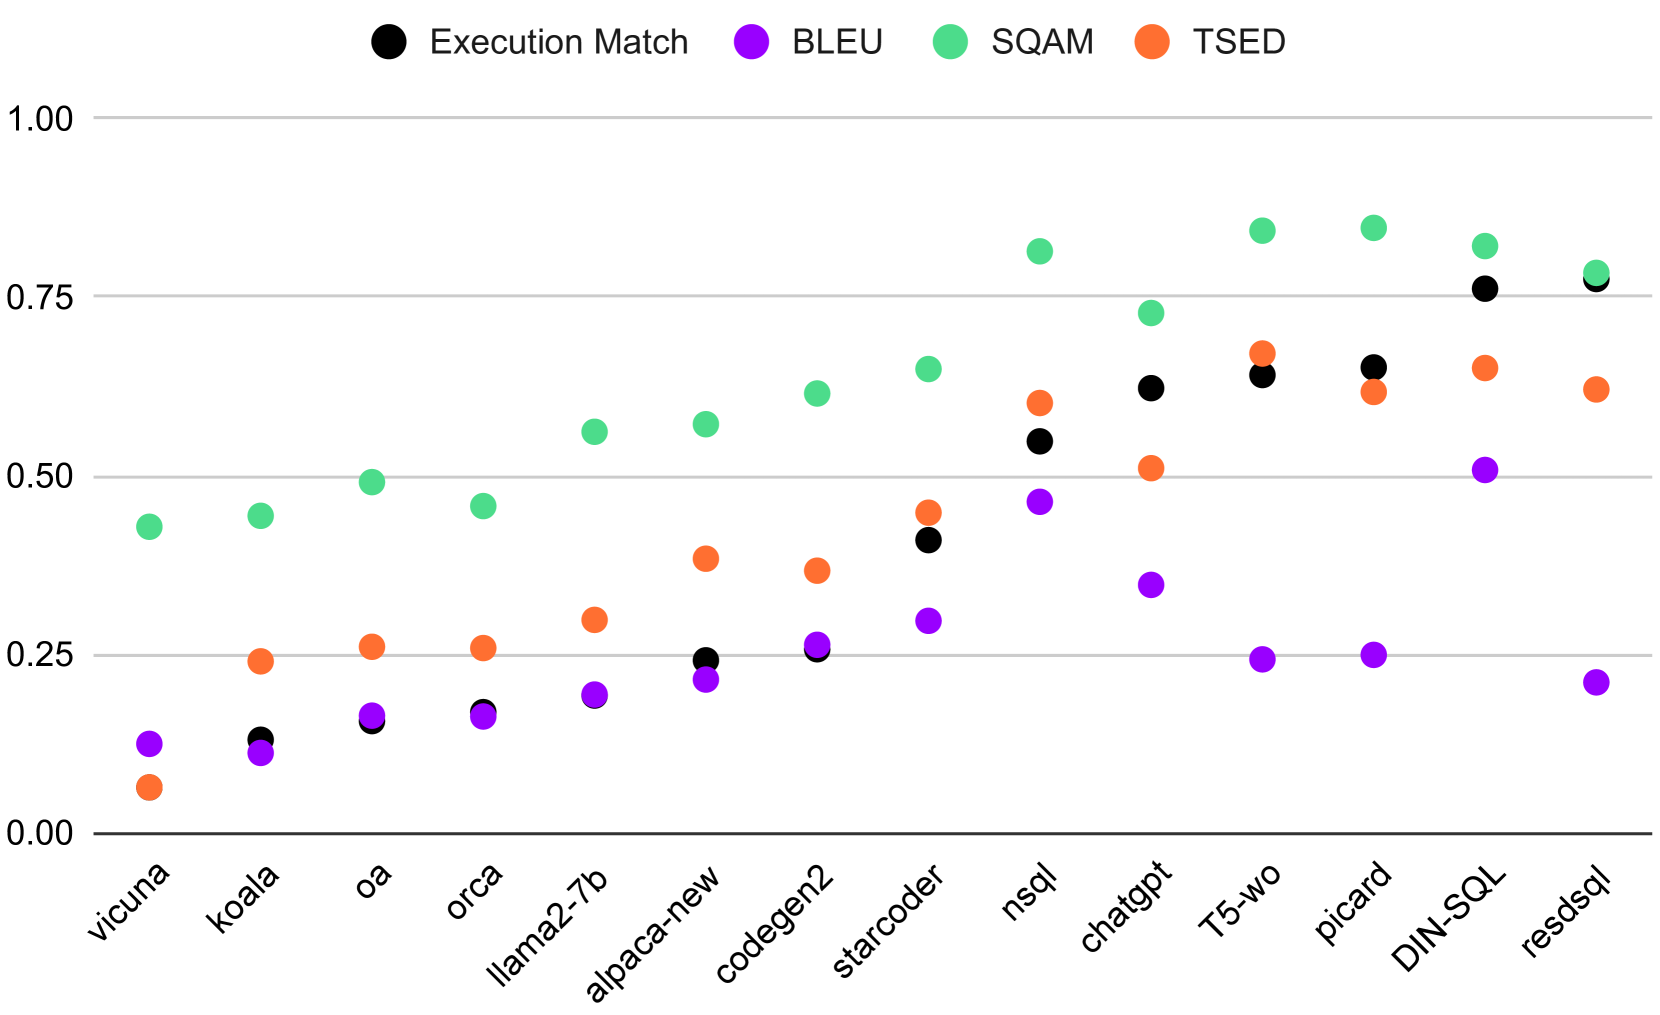Click the 0.50 y-axis tick label

pos(40,477)
